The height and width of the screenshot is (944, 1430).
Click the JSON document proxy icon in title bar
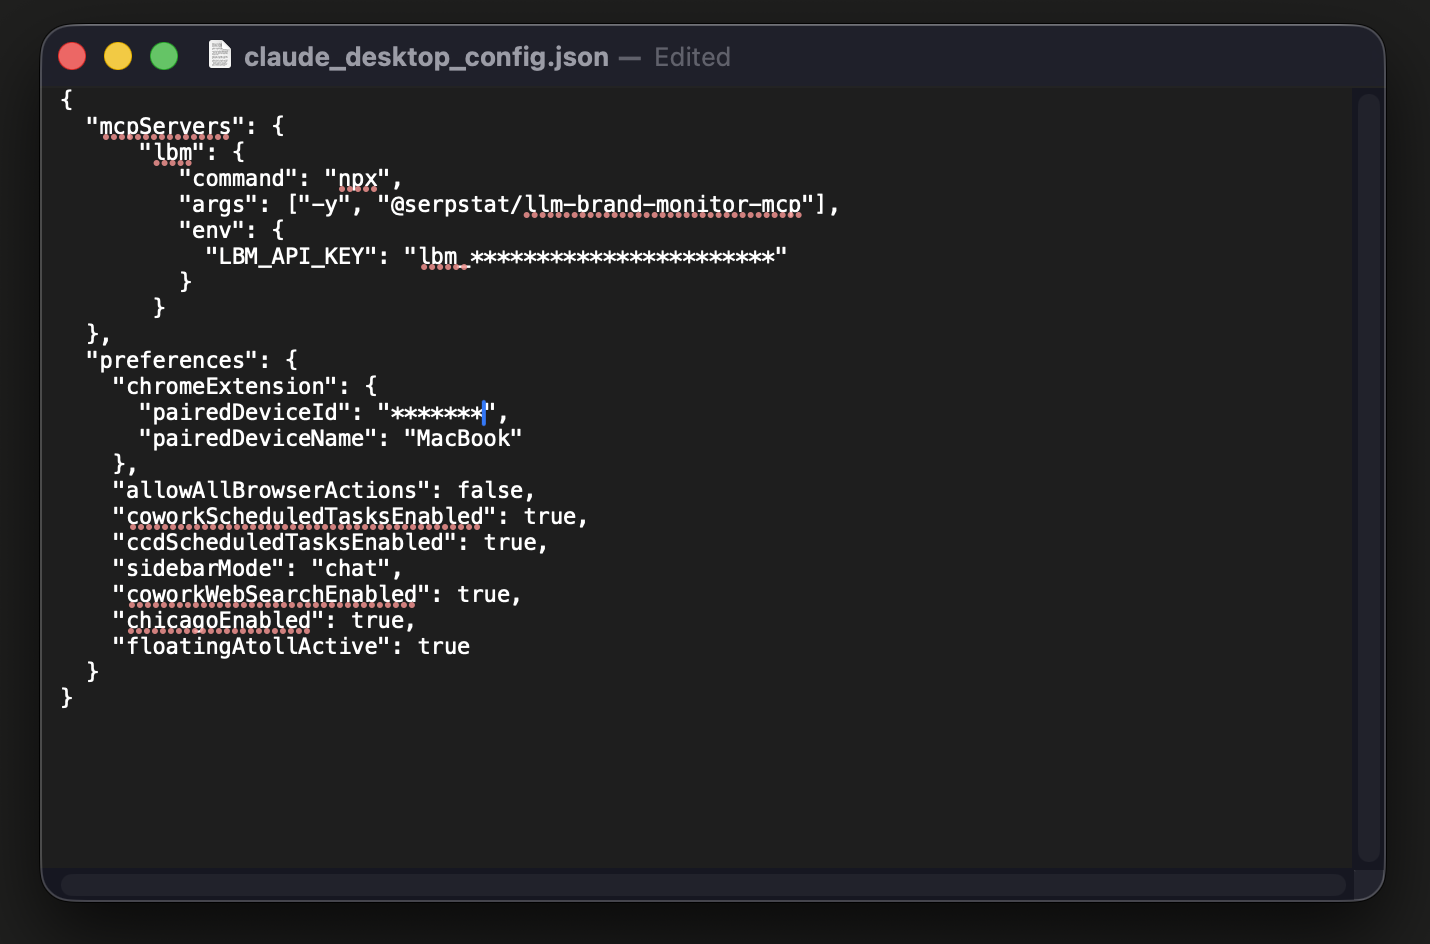220,54
